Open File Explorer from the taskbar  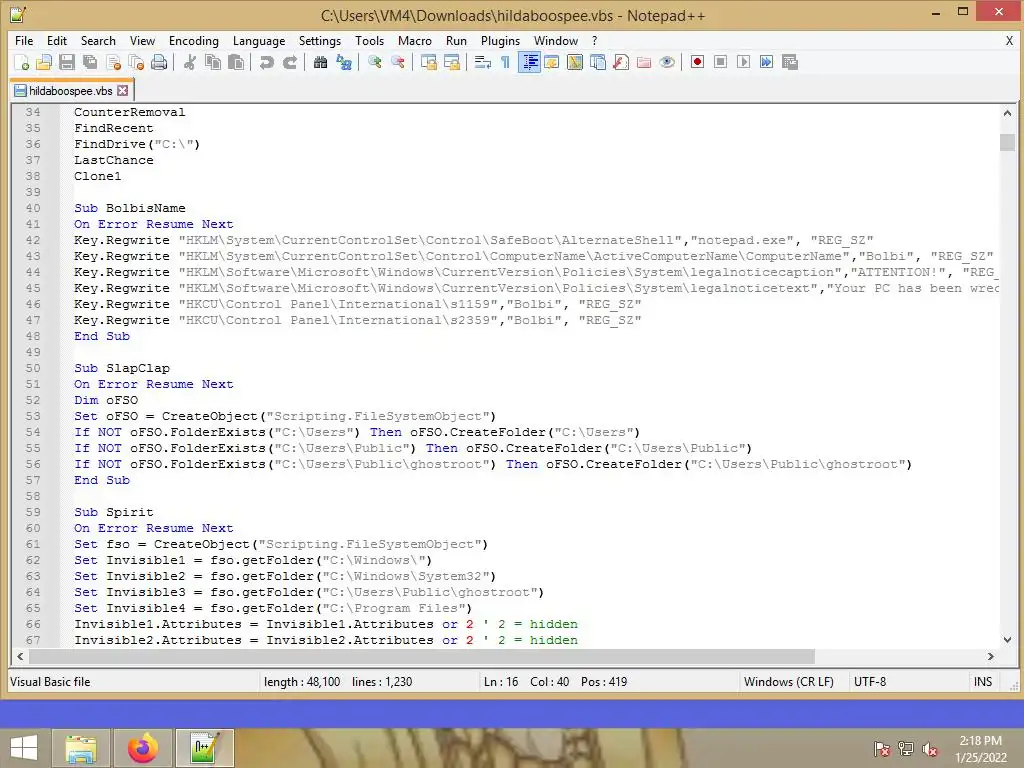(x=82, y=748)
